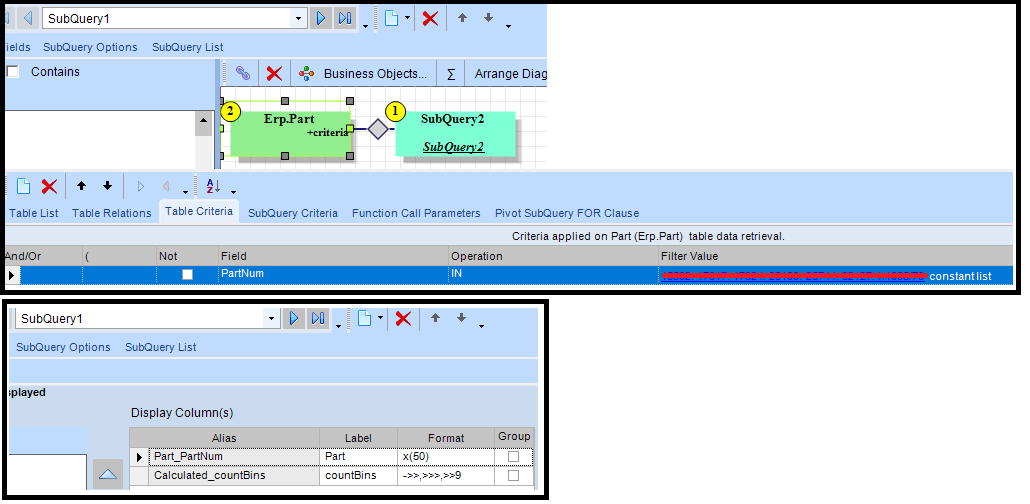Click x(50) format cell
The image size is (1030, 504).
[x=446, y=456]
